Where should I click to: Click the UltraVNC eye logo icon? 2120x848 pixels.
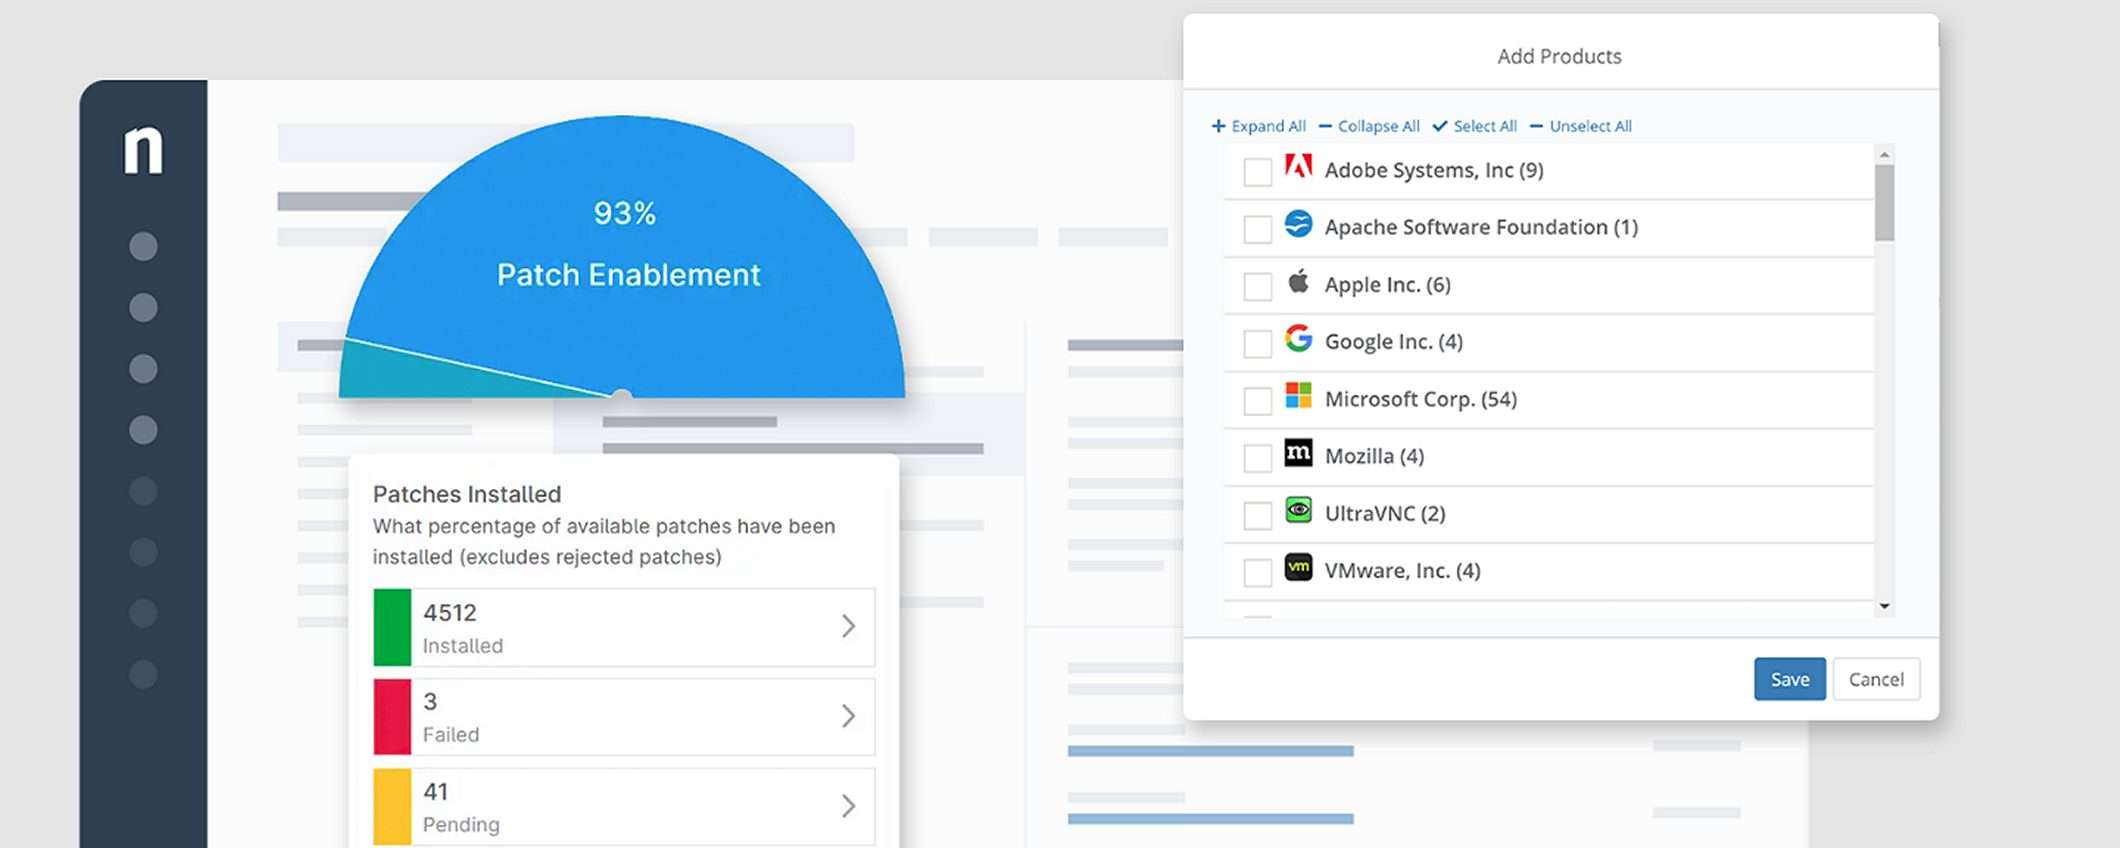1298,510
